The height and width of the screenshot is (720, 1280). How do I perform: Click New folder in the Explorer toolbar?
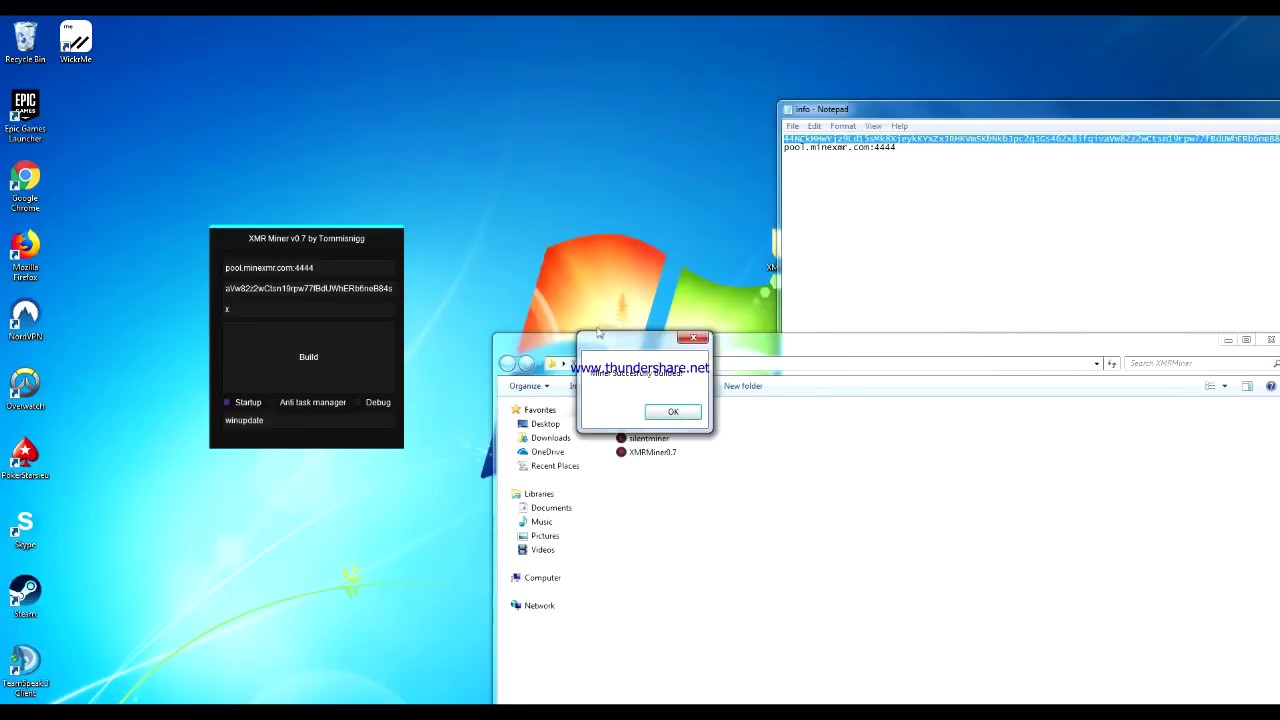coord(743,386)
